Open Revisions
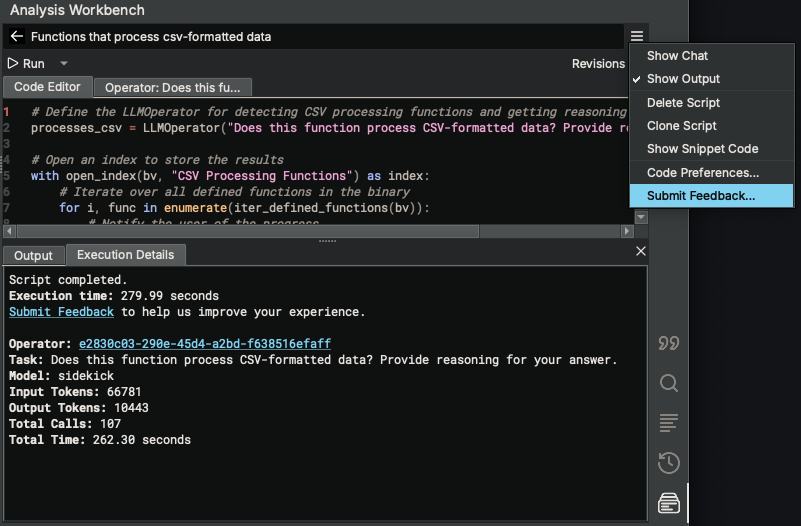The image size is (801, 526). pyautogui.click(x=598, y=64)
